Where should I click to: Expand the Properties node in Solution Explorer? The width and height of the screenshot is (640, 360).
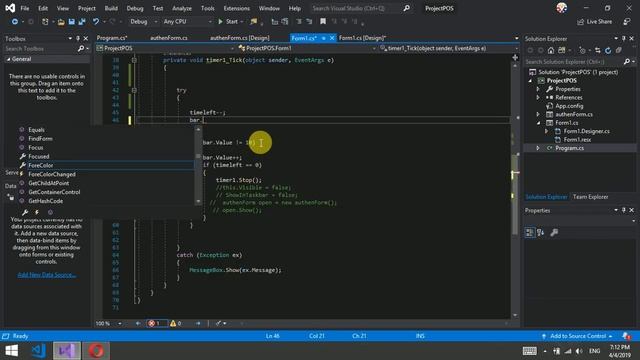pos(538,89)
